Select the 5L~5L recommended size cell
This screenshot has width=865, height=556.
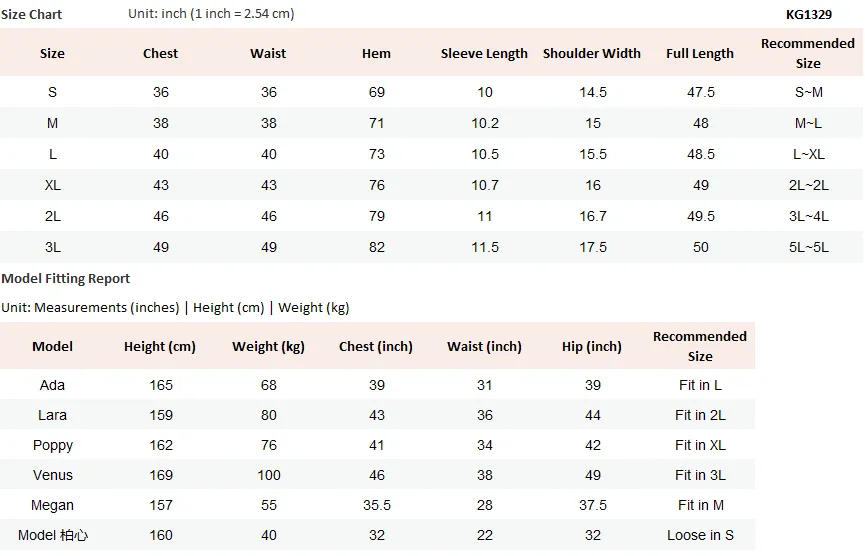[x=808, y=247]
